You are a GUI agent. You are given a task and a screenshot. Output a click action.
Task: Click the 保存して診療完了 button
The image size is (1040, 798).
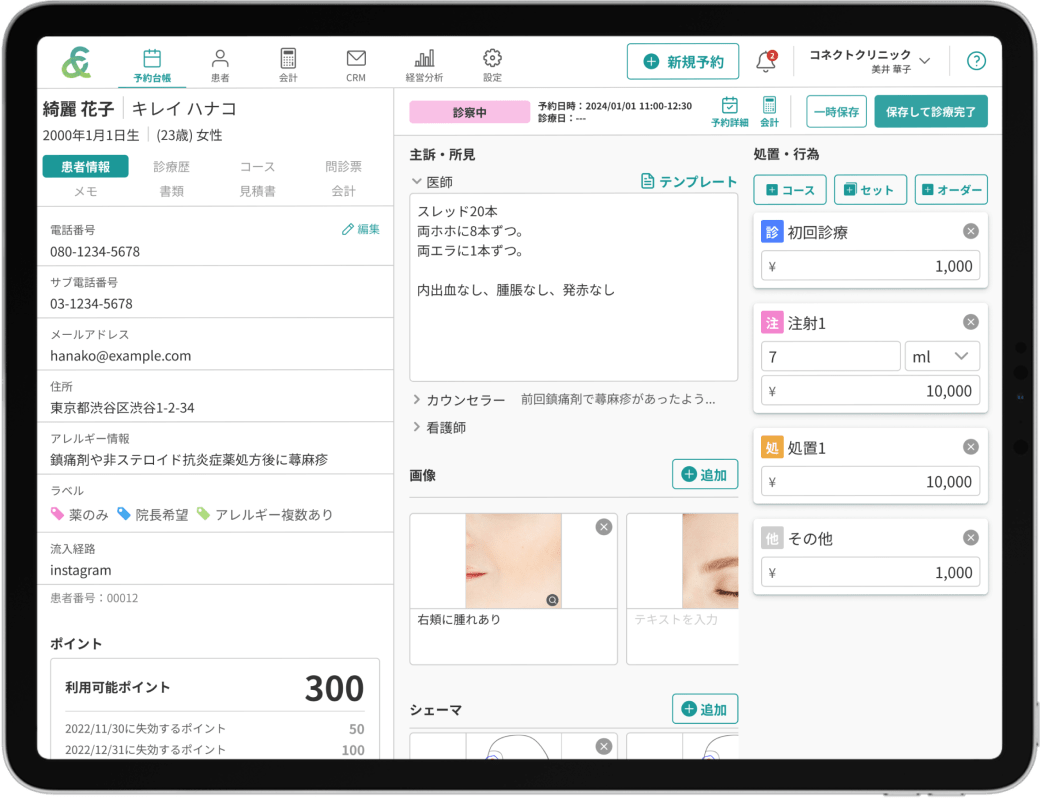click(931, 111)
